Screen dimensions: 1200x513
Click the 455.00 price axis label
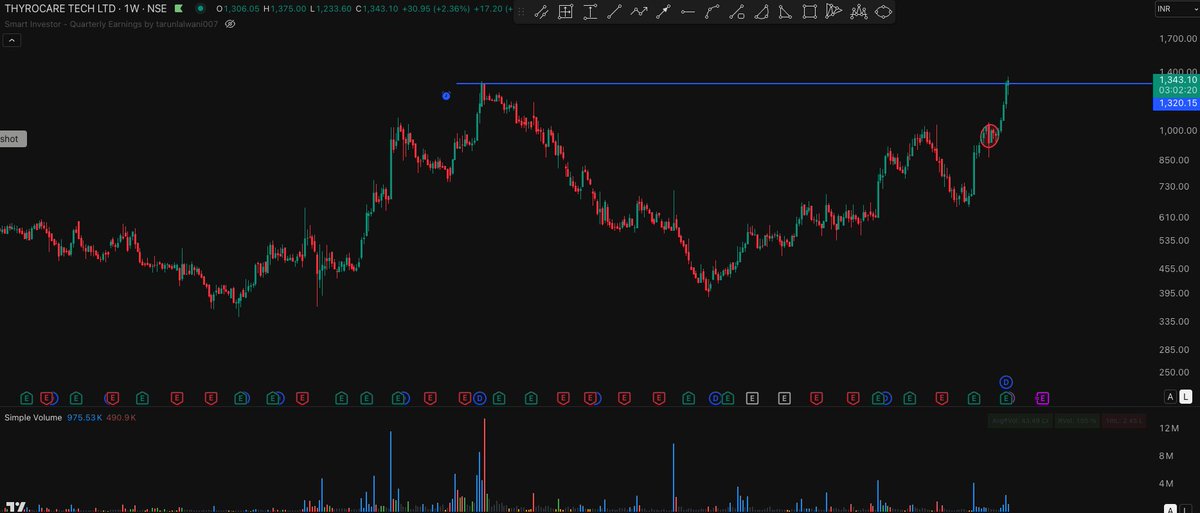(1176, 269)
